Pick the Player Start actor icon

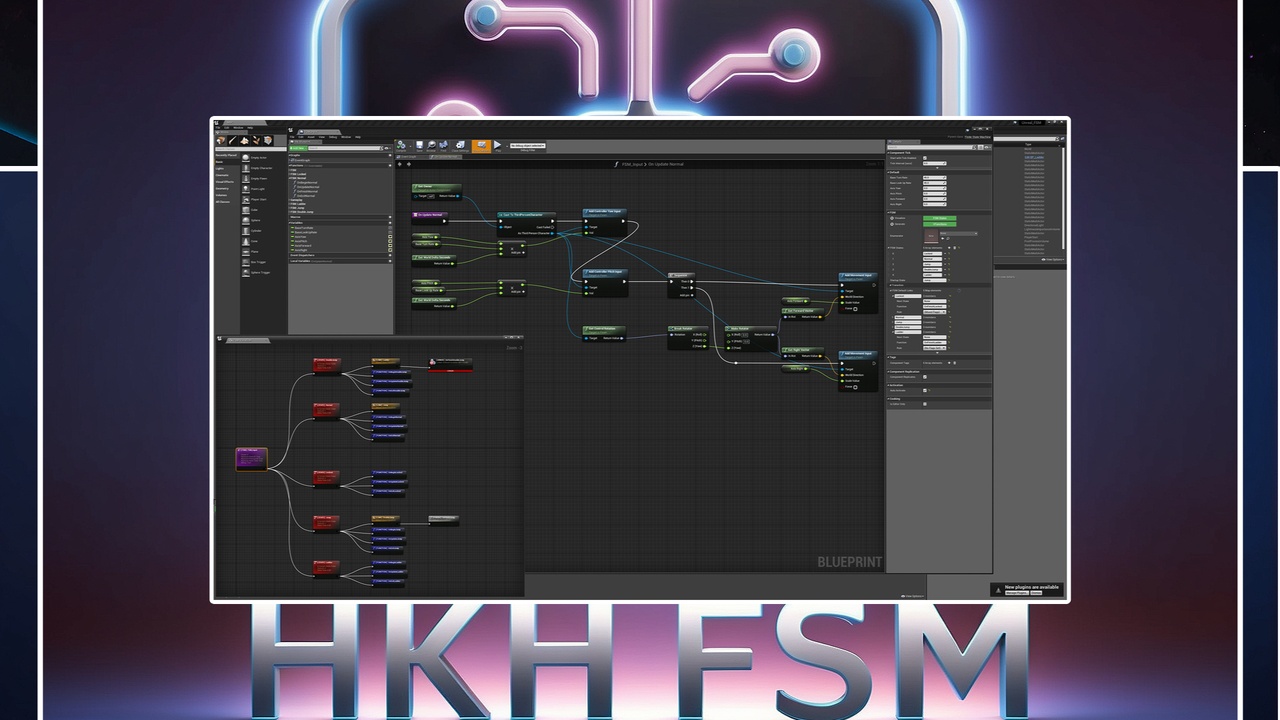click(246, 199)
